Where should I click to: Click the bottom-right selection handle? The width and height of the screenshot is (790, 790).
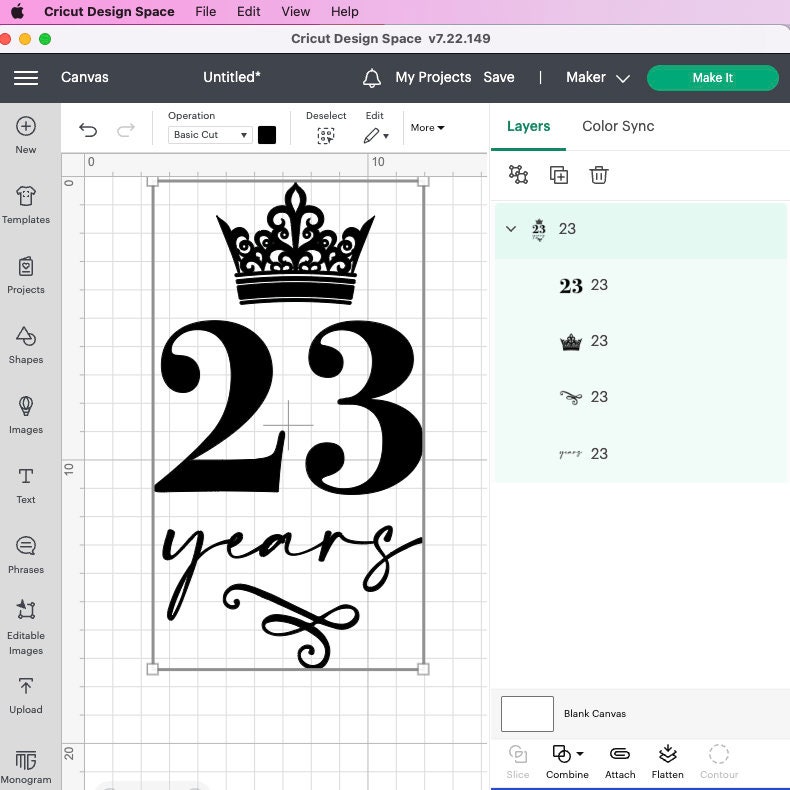coord(423,669)
